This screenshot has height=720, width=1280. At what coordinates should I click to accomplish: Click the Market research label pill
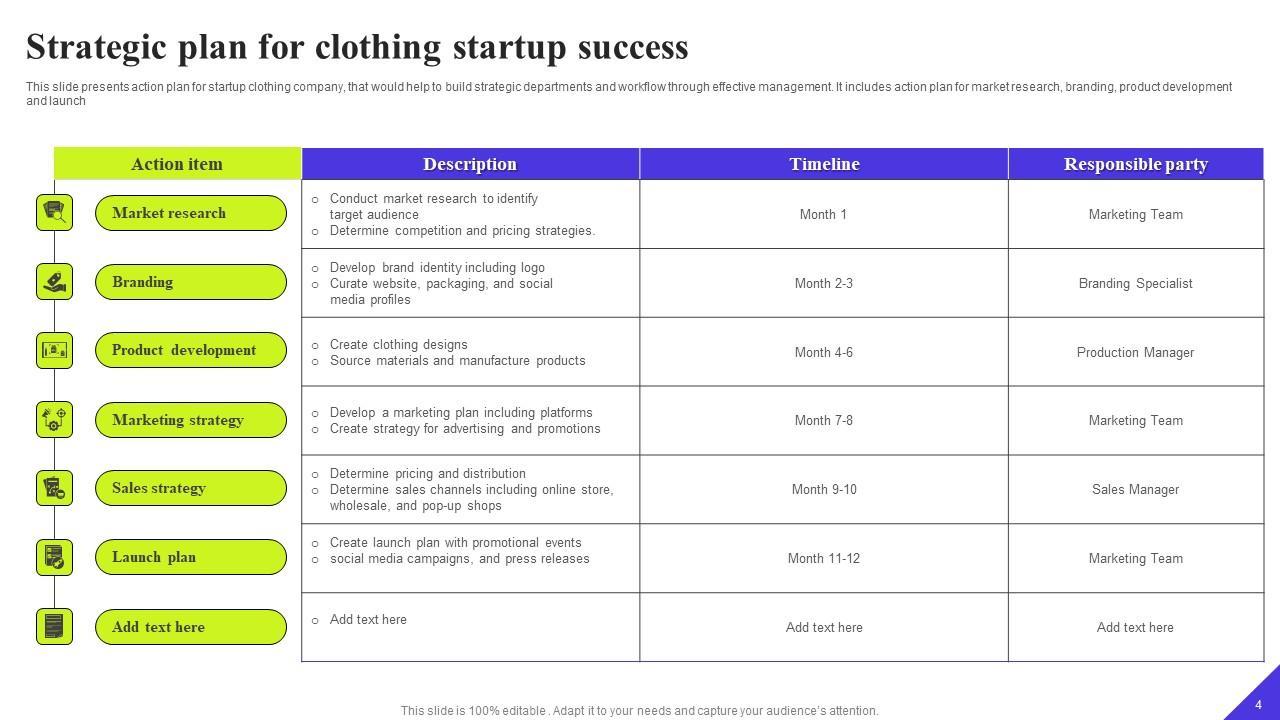tap(190, 213)
